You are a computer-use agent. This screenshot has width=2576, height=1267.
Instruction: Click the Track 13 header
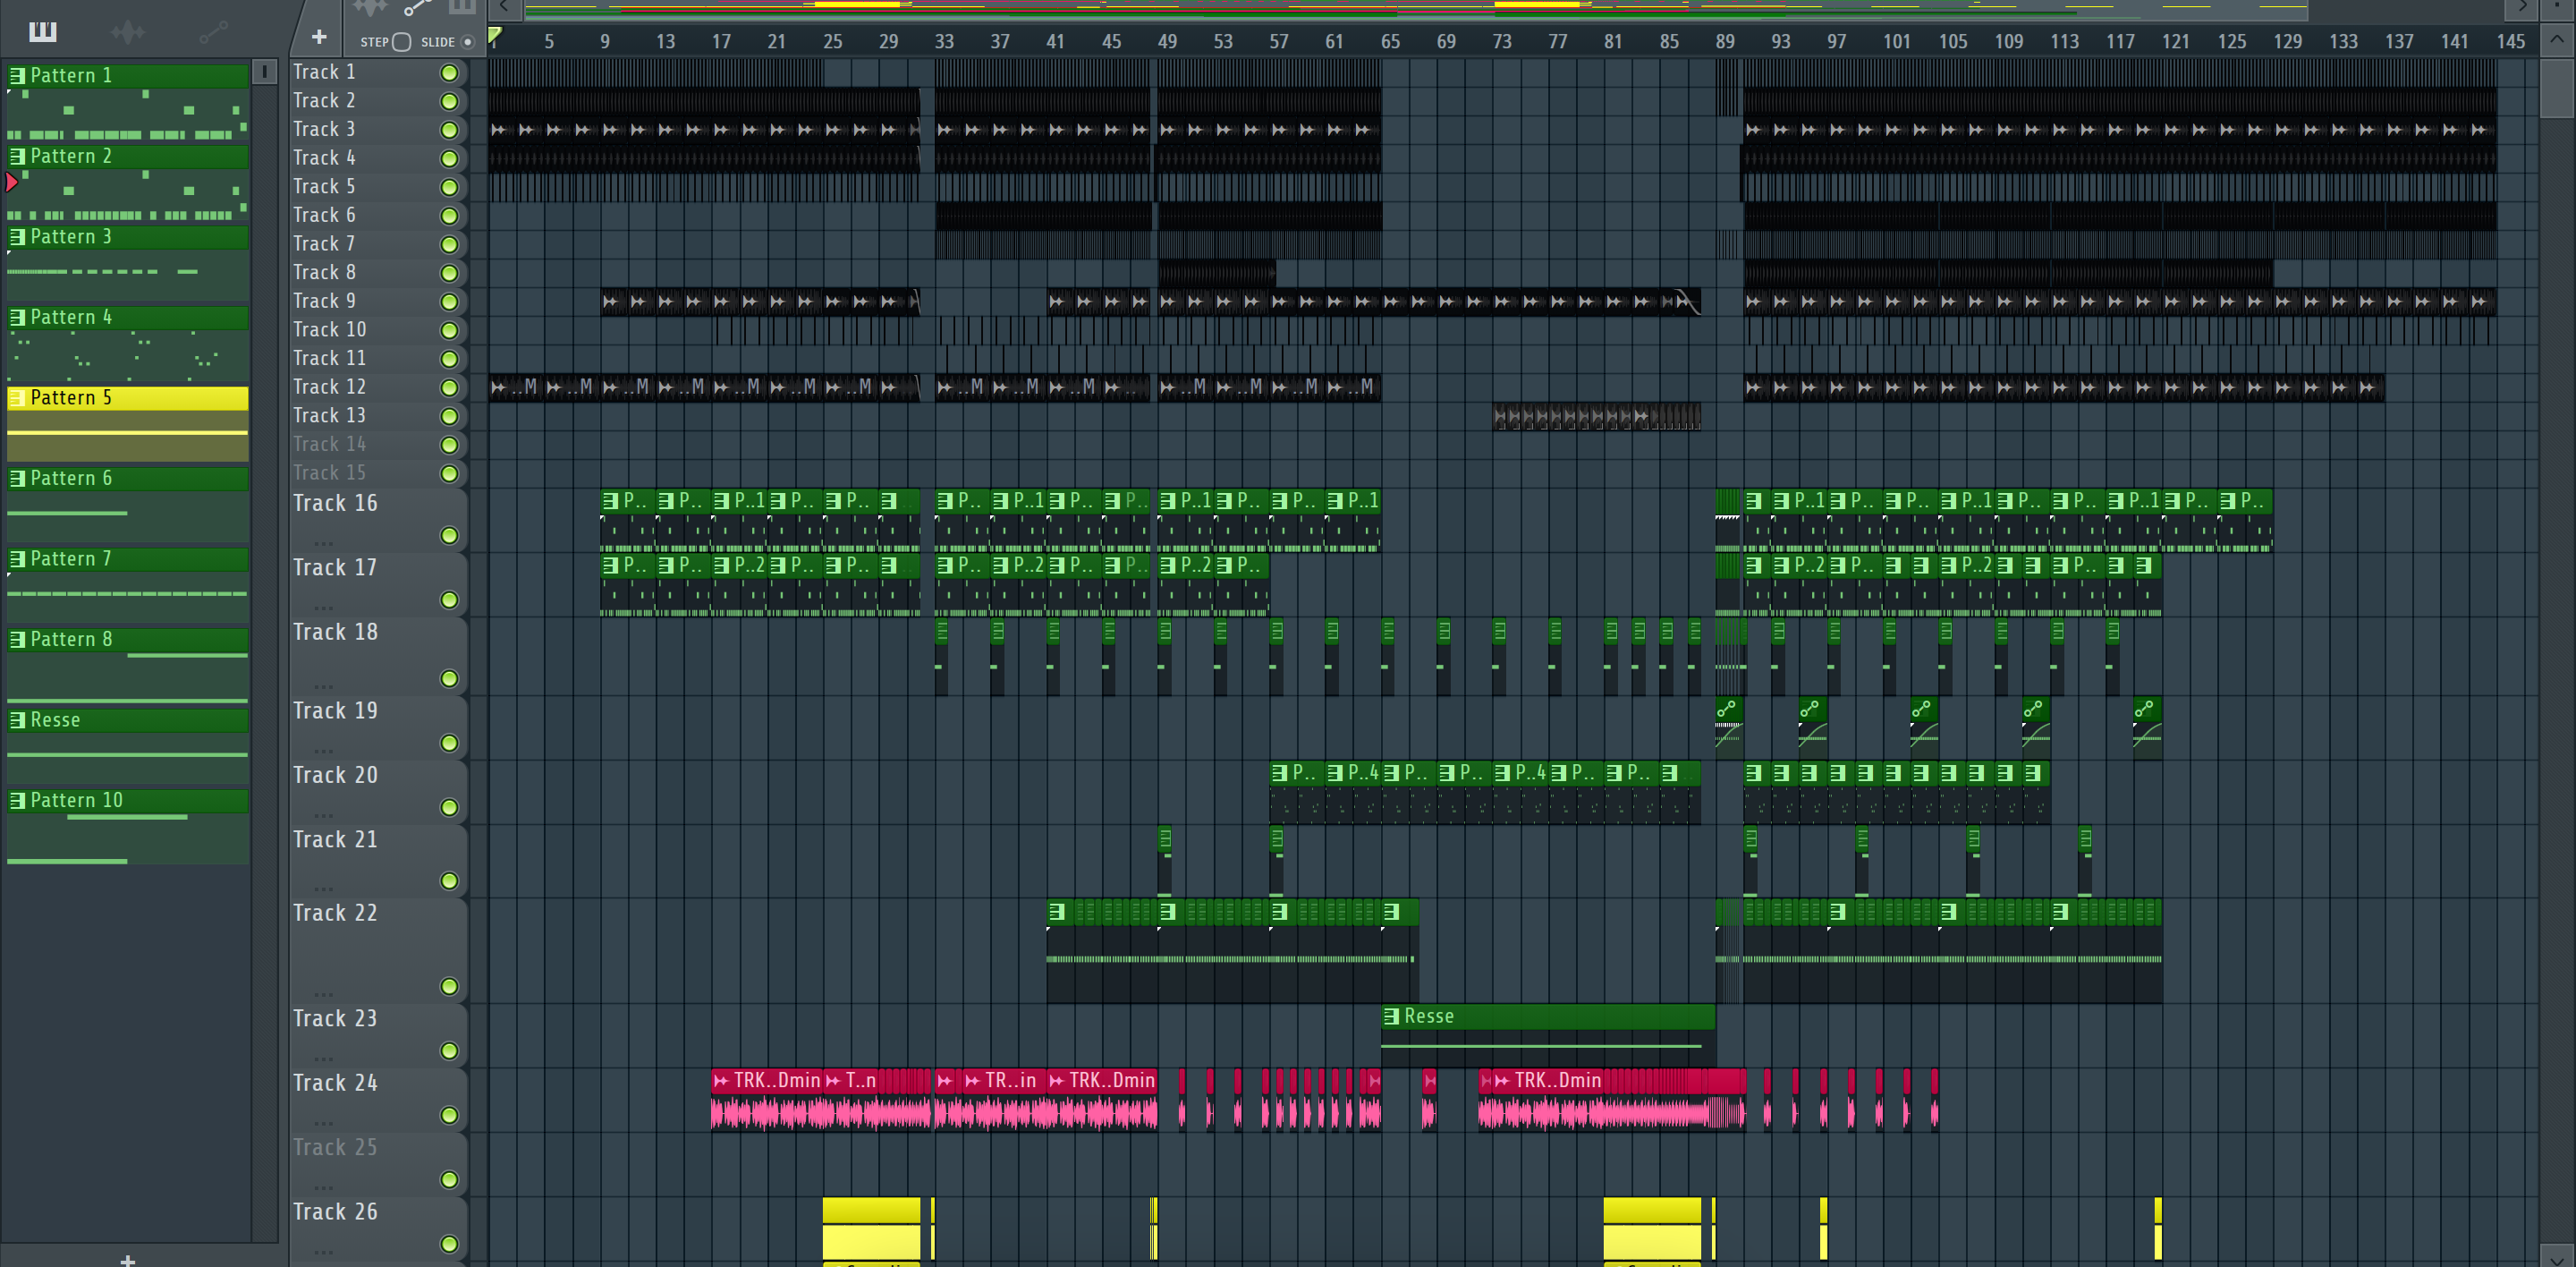(x=378, y=416)
